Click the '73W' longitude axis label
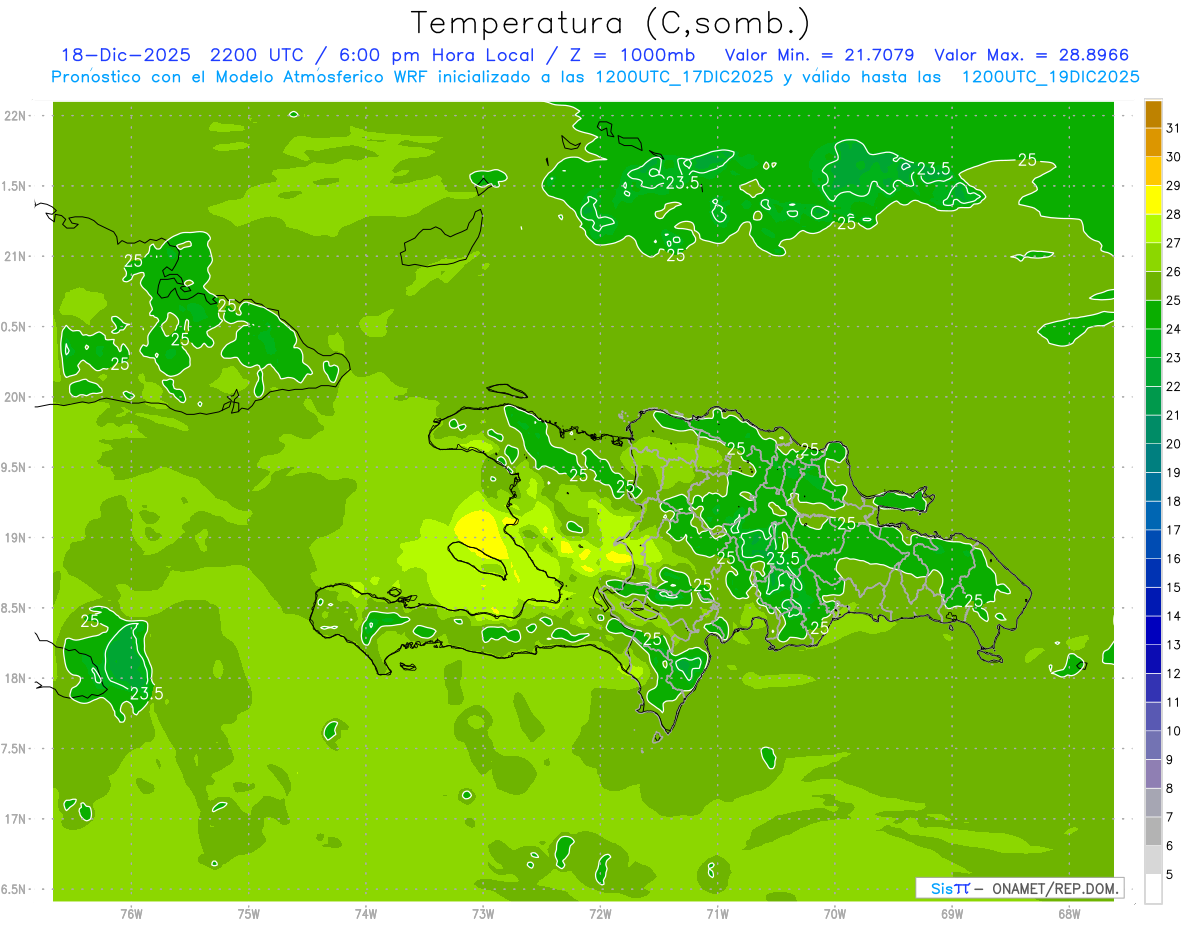The height and width of the screenshot is (927, 1200). (483, 913)
